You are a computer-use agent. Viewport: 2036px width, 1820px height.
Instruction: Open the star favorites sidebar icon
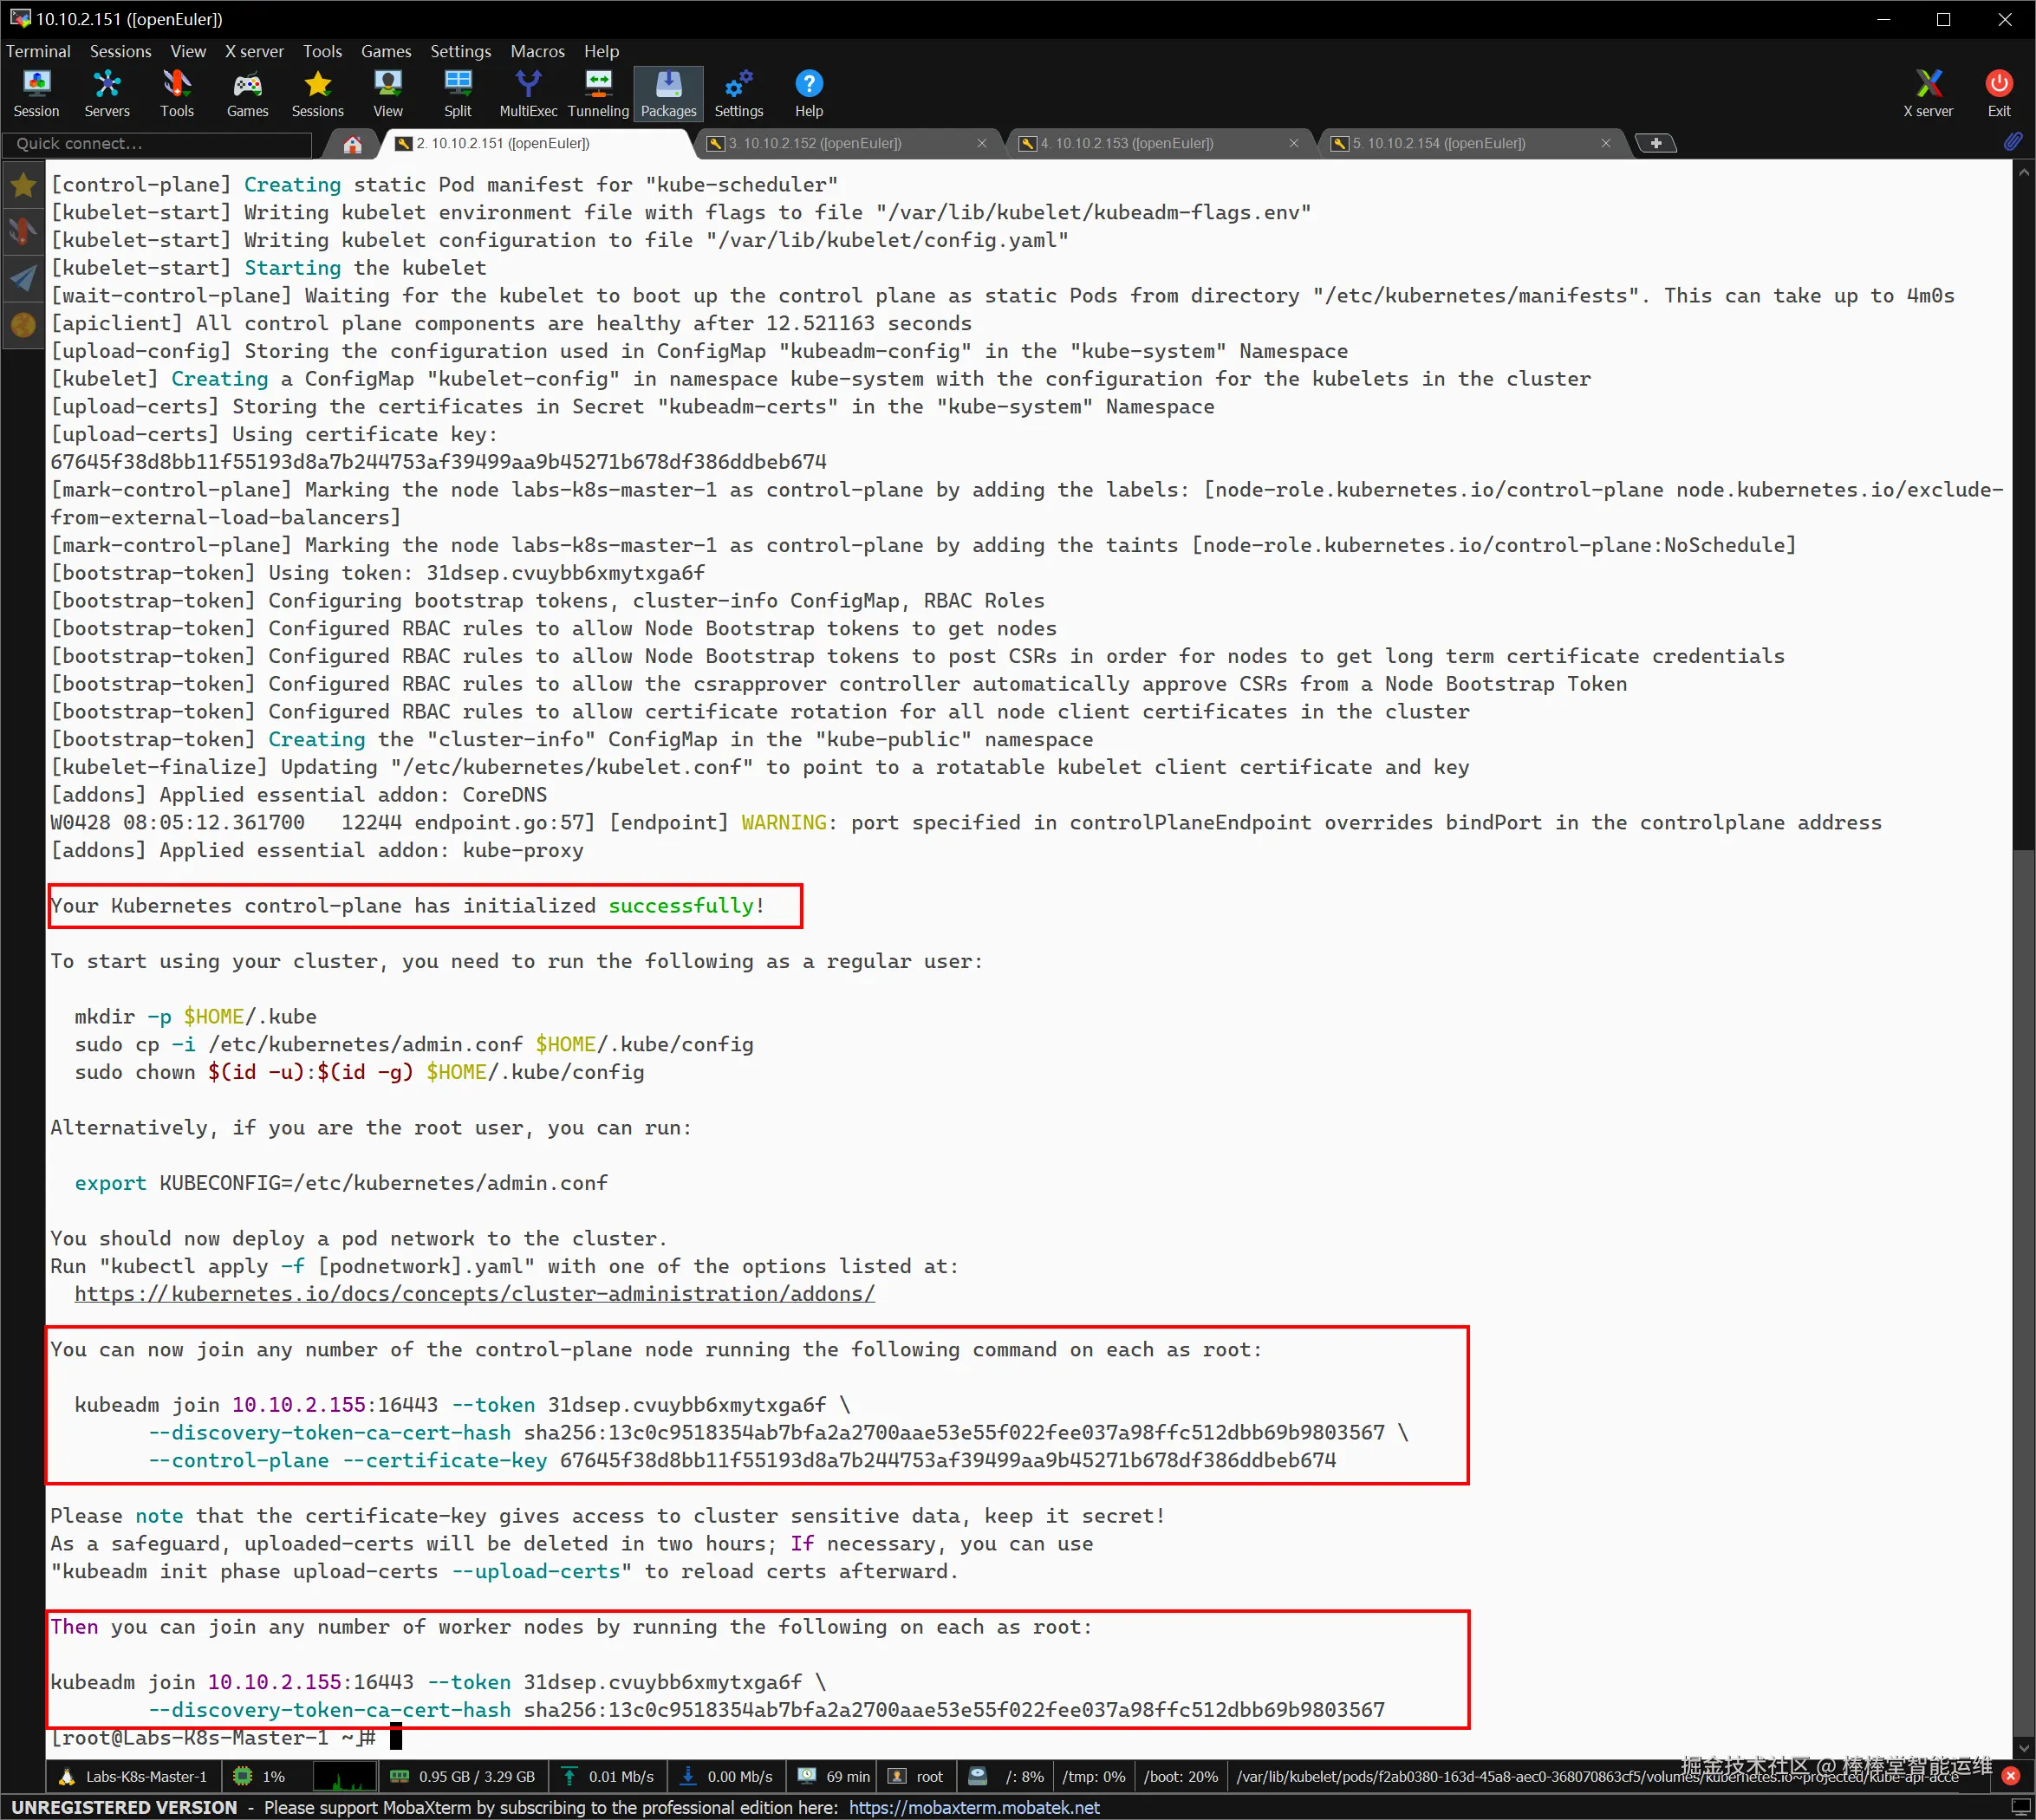(23, 185)
